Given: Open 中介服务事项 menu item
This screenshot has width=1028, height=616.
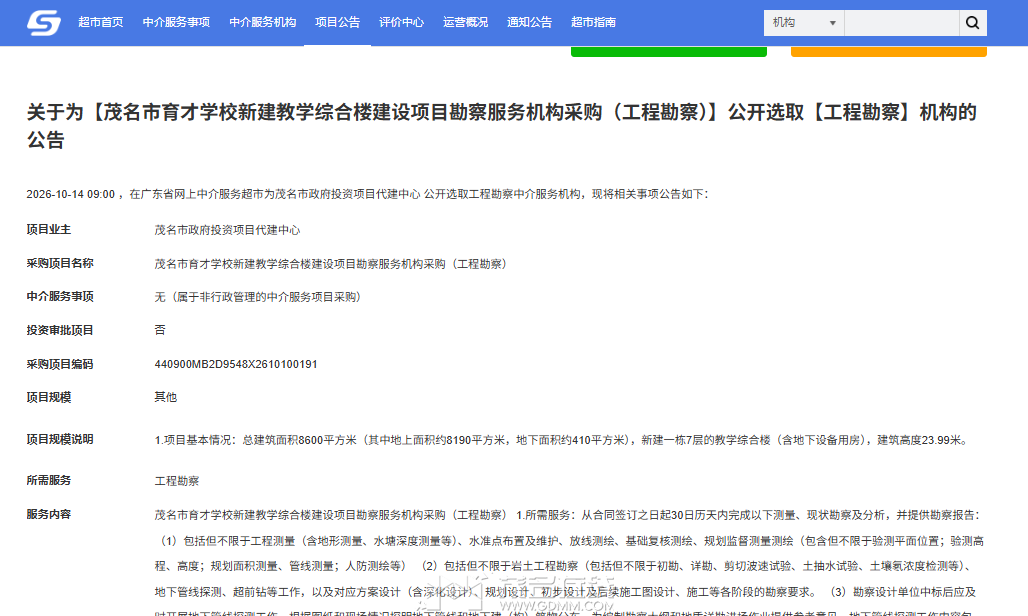Looking at the screenshot, I should click(176, 22).
